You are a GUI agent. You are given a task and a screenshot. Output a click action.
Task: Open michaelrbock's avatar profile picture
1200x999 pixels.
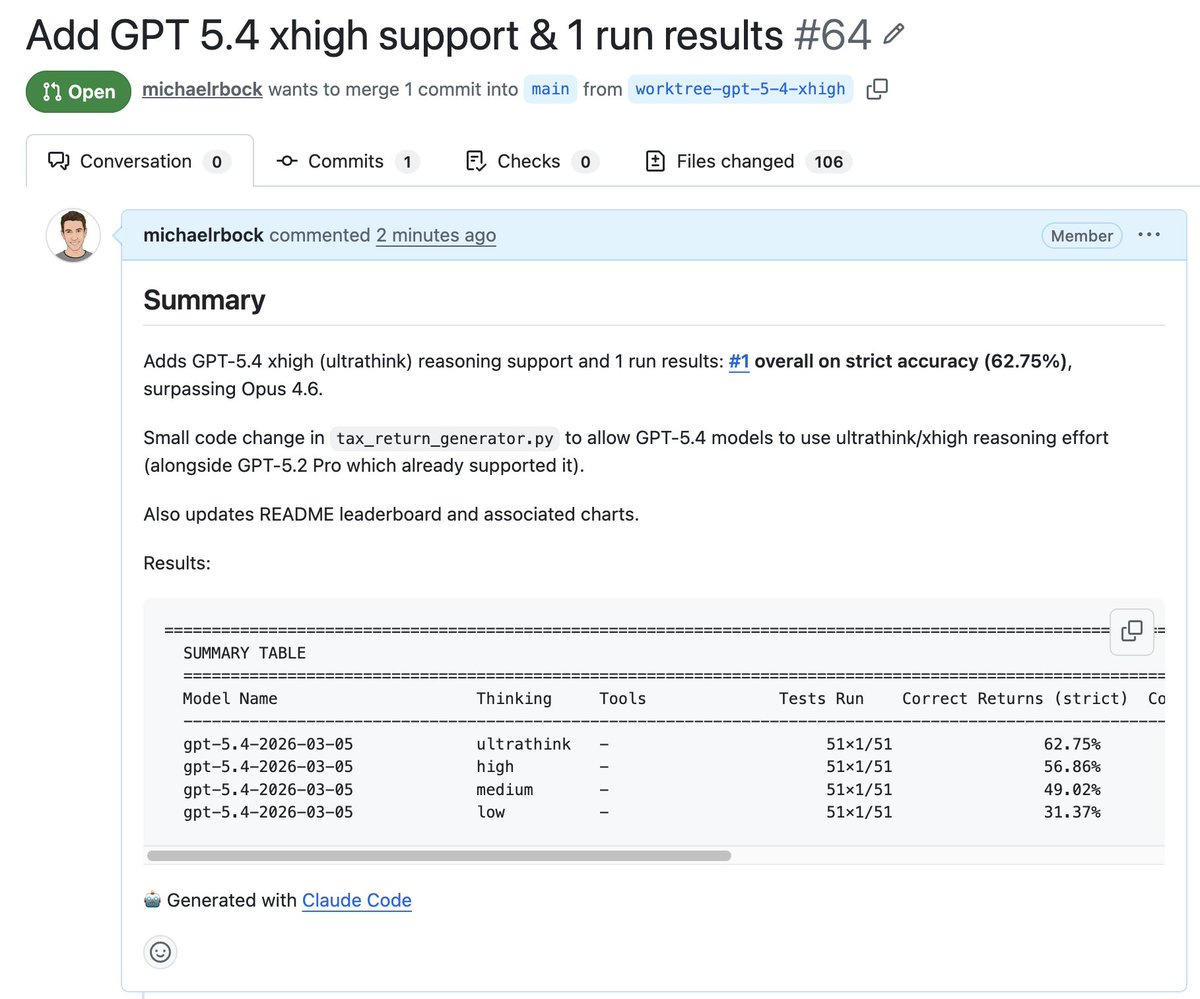[73, 235]
